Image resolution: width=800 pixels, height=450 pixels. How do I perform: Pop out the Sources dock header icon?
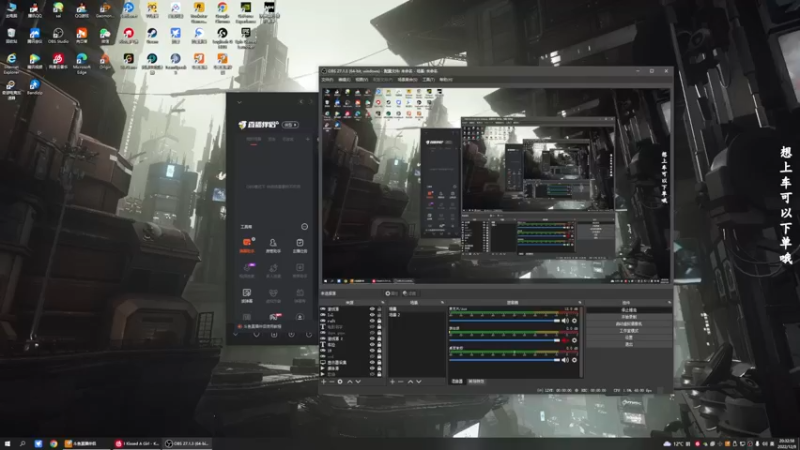382,303
